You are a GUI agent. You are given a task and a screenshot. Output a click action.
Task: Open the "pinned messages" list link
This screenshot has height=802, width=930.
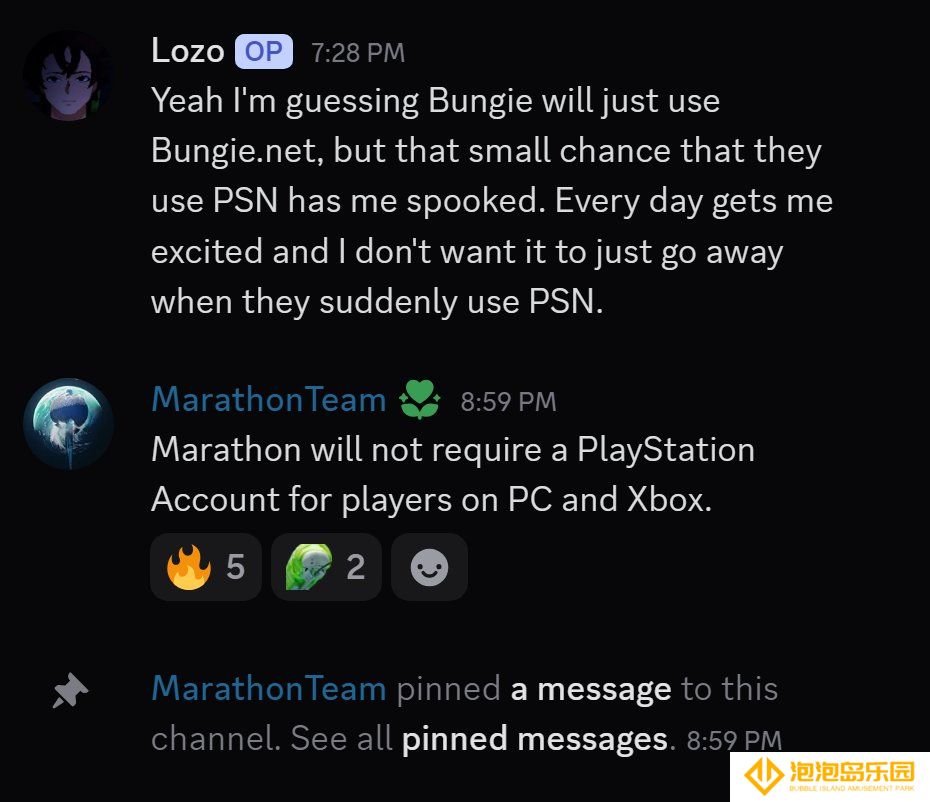click(x=535, y=739)
